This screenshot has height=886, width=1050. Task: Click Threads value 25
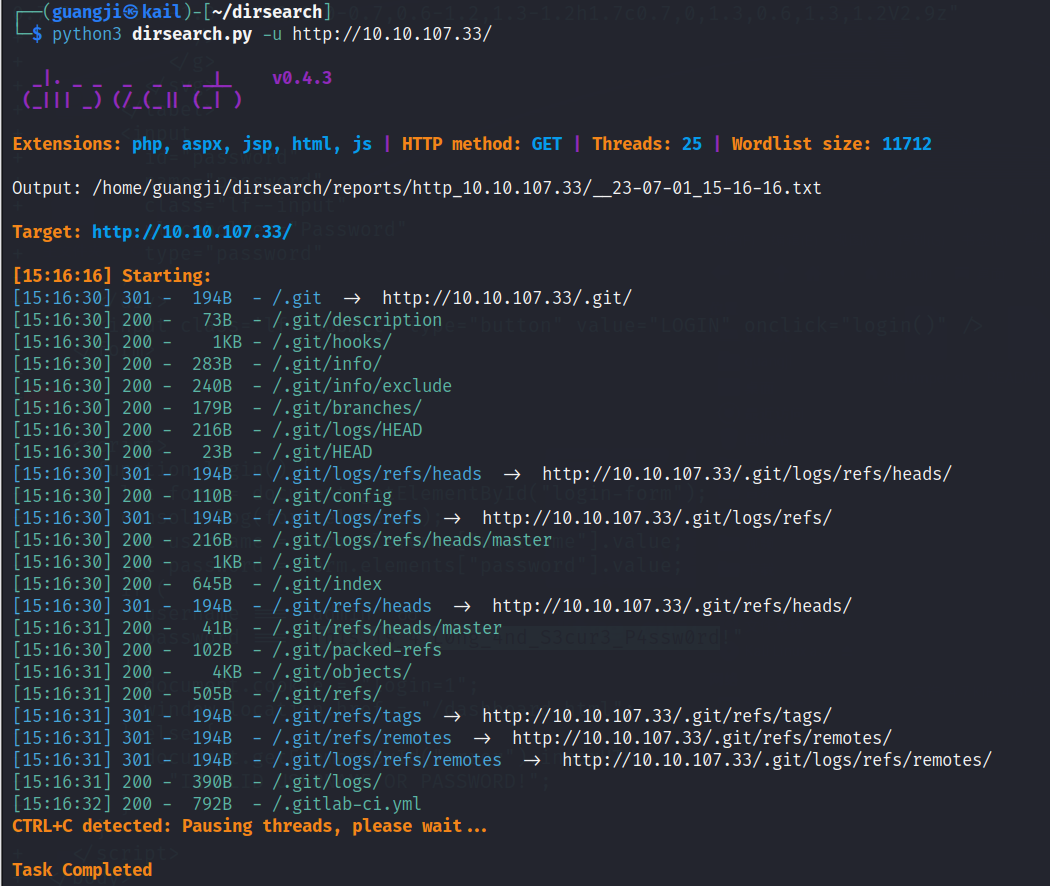[x=692, y=144]
